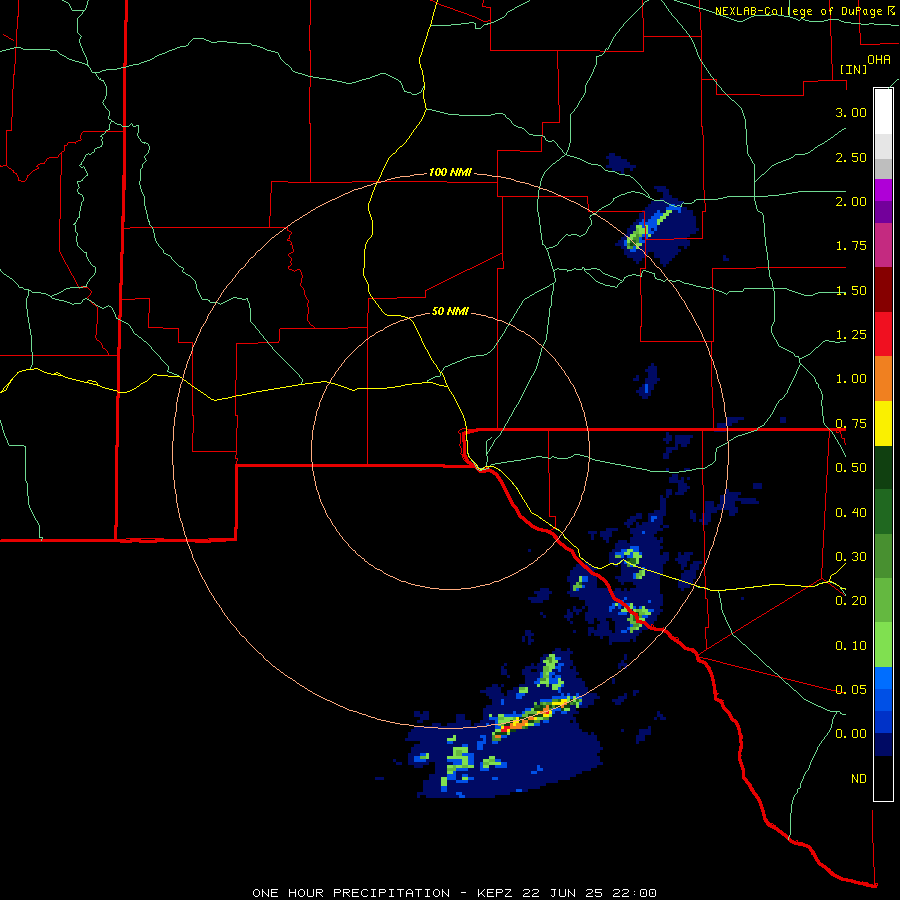
Task: Click the 0.40 legend value
Action: tap(851, 513)
